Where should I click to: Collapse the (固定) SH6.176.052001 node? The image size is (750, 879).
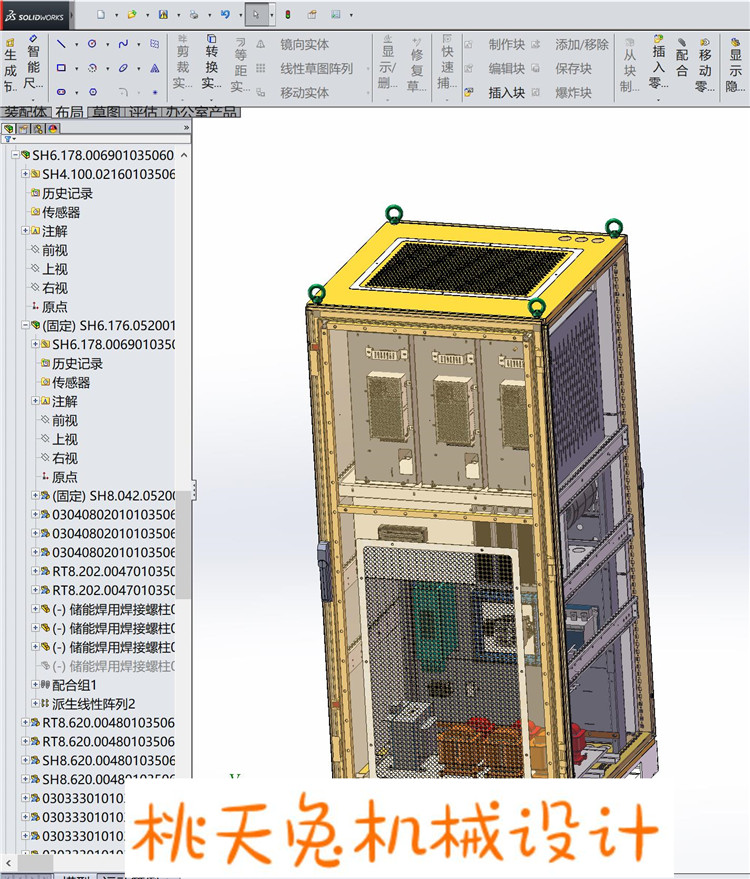tap(25, 325)
